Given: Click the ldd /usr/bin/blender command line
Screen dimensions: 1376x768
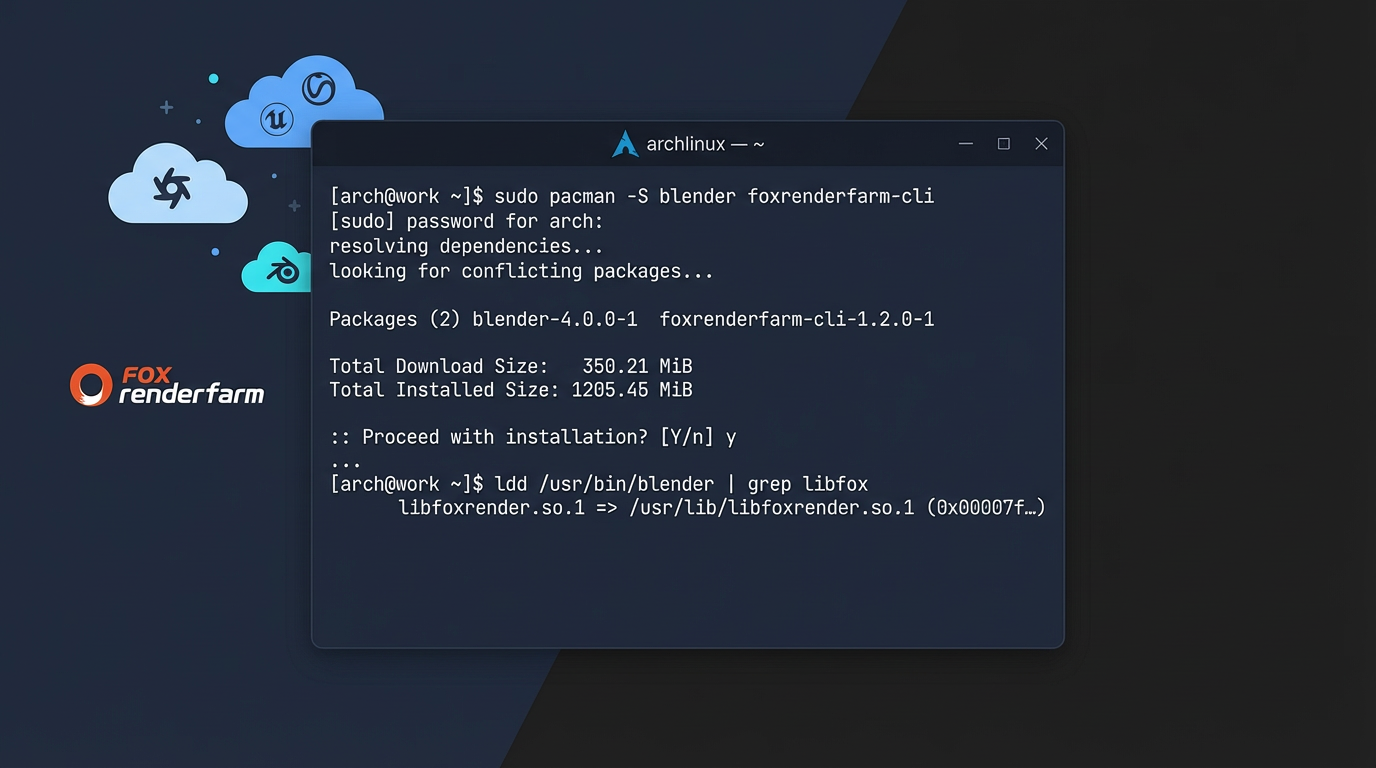Looking at the screenshot, I should [598, 484].
